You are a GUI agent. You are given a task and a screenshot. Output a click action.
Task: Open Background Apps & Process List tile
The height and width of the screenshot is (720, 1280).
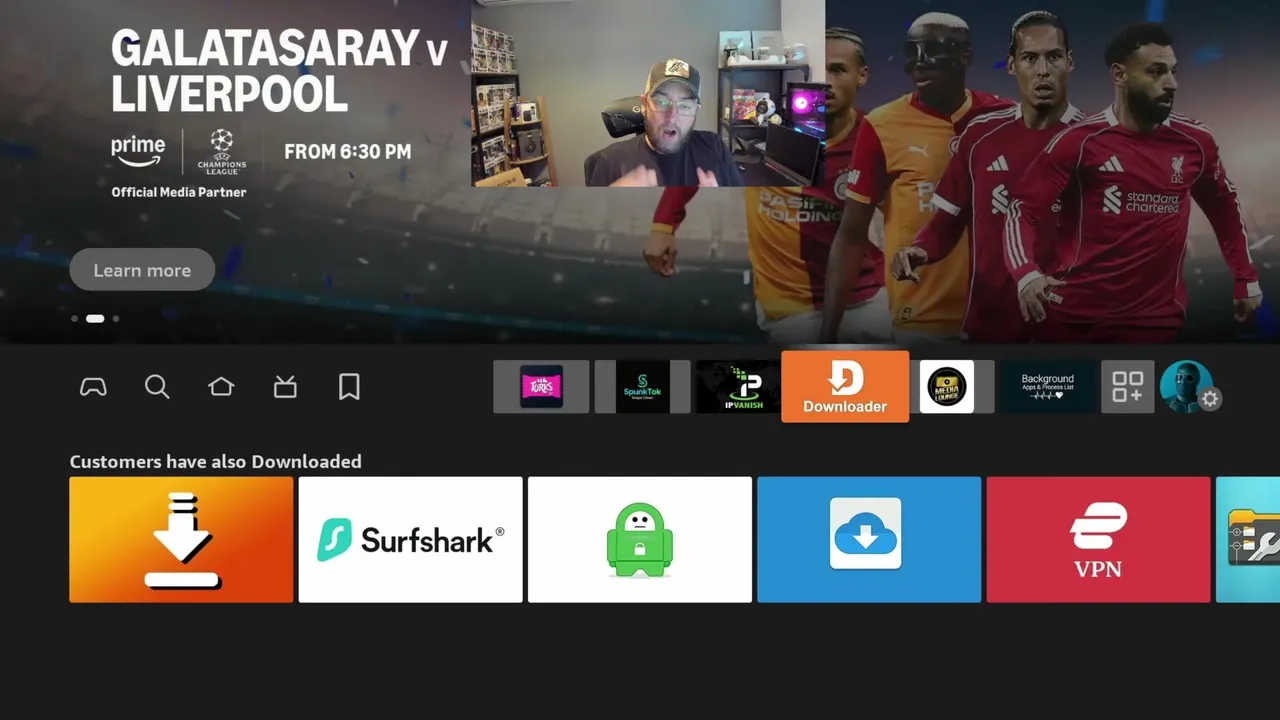point(1047,387)
